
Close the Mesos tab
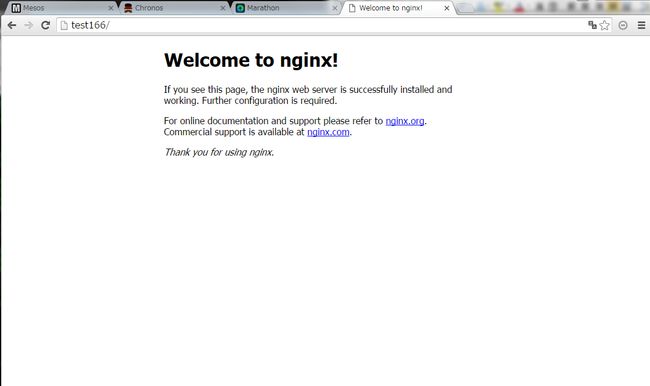[x=111, y=8]
